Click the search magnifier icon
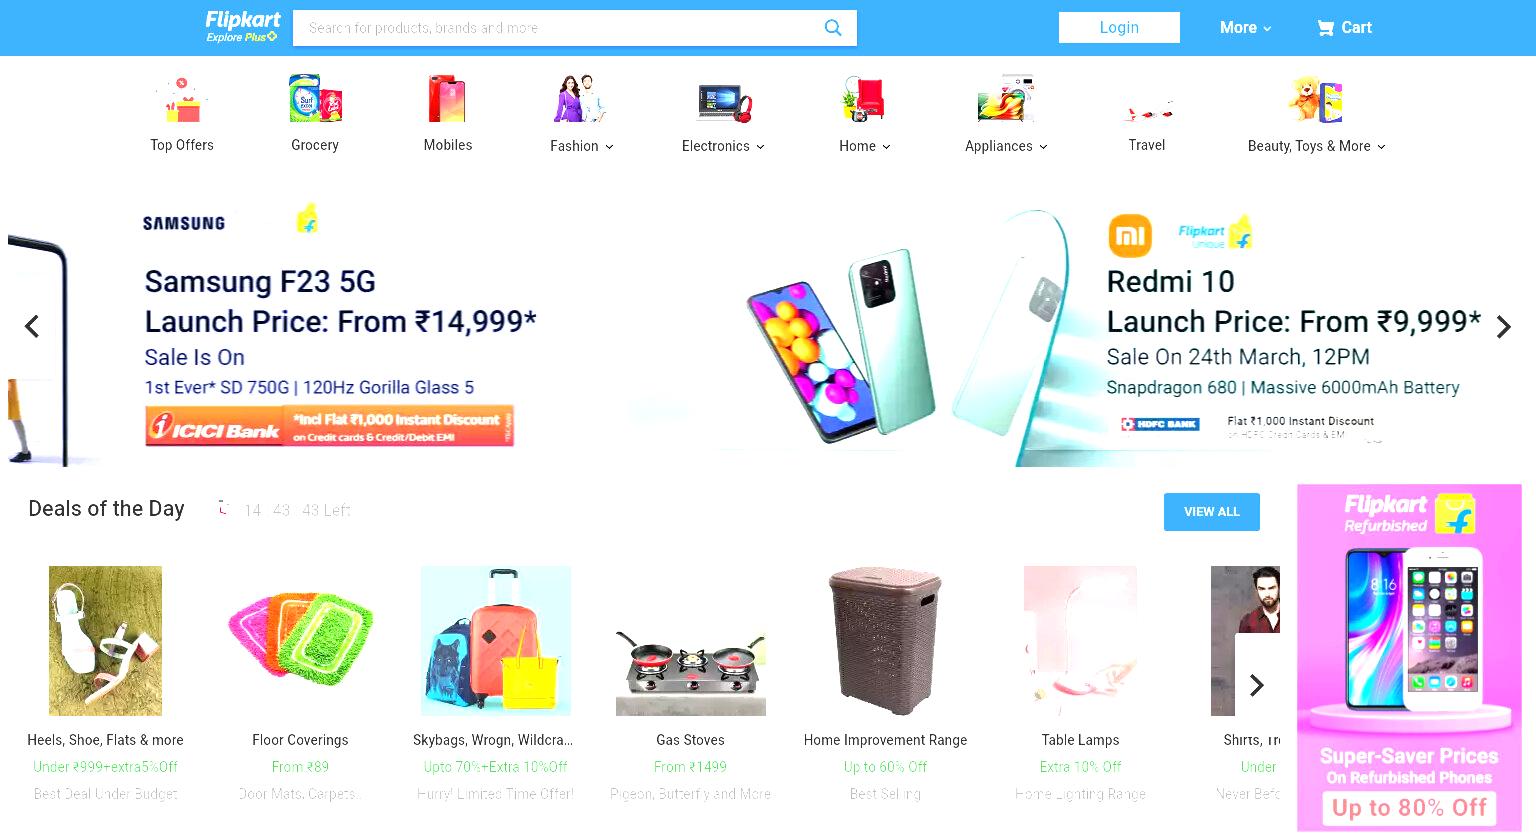This screenshot has height=834, width=1536. pyautogui.click(x=832, y=28)
